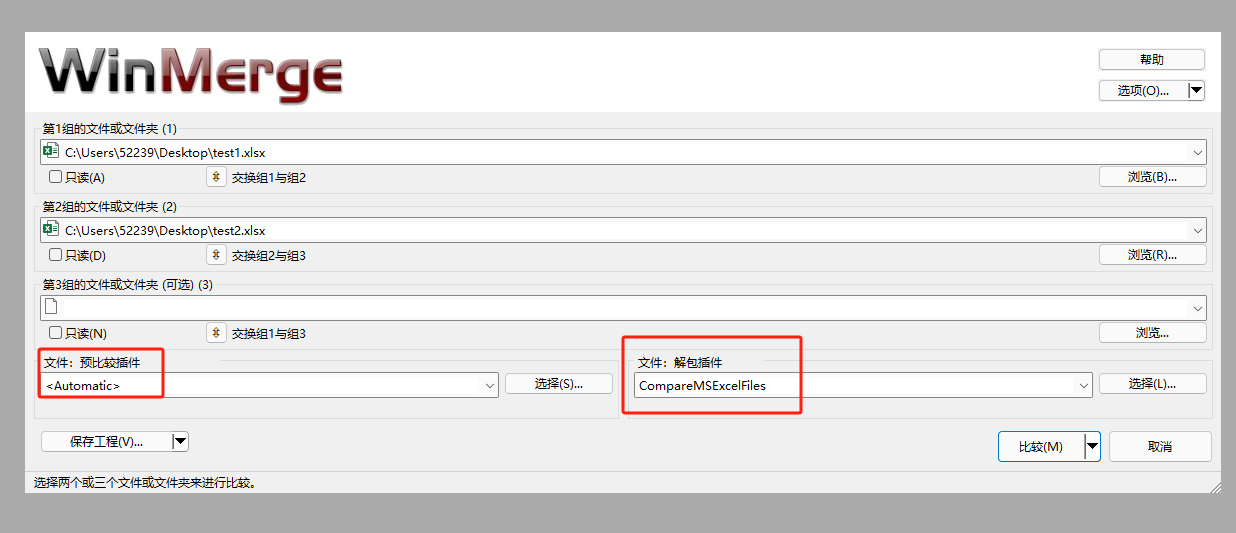Screen dimensions: 1236x533
Task: Click the 第2组的文件或文件夹 (2) label
Action: click(x=109, y=207)
